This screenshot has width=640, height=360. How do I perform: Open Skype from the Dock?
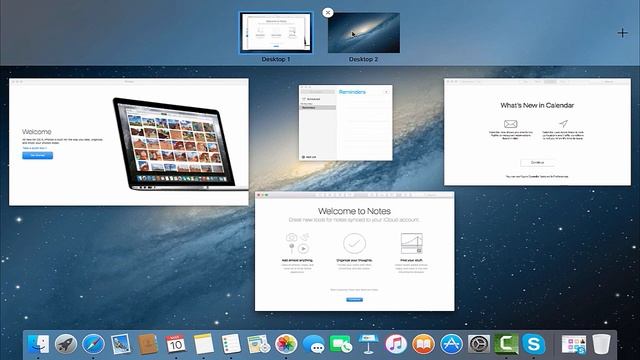(x=533, y=344)
